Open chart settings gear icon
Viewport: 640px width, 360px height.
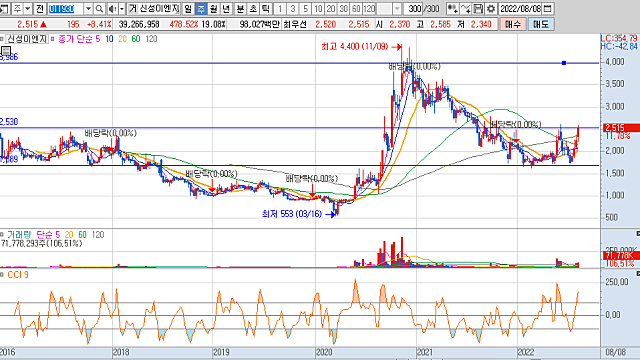point(491,9)
